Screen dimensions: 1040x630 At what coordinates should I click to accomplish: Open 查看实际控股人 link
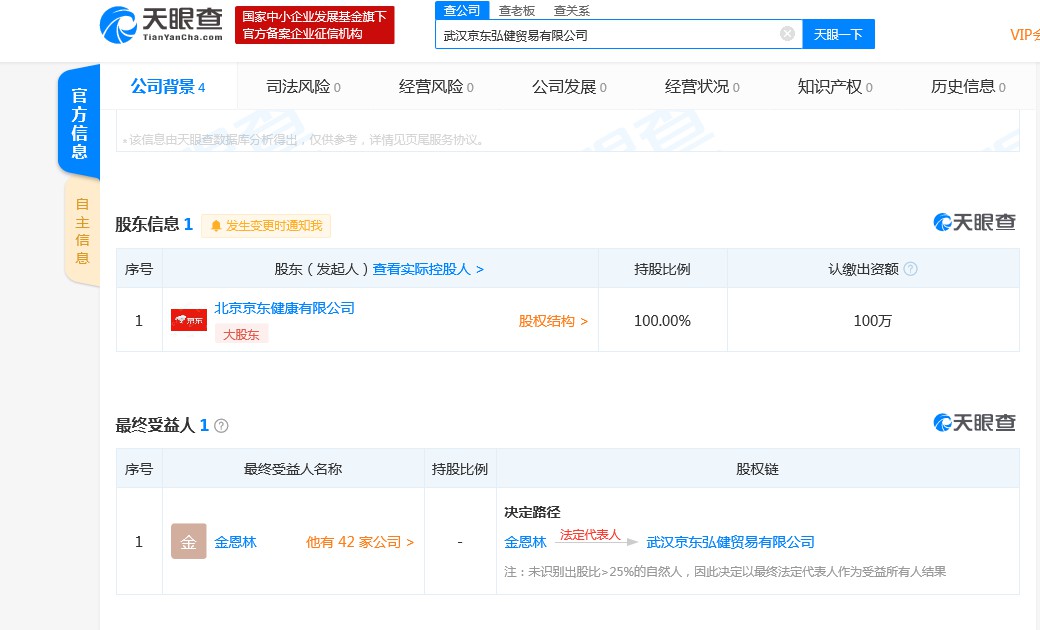click(x=428, y=269)
